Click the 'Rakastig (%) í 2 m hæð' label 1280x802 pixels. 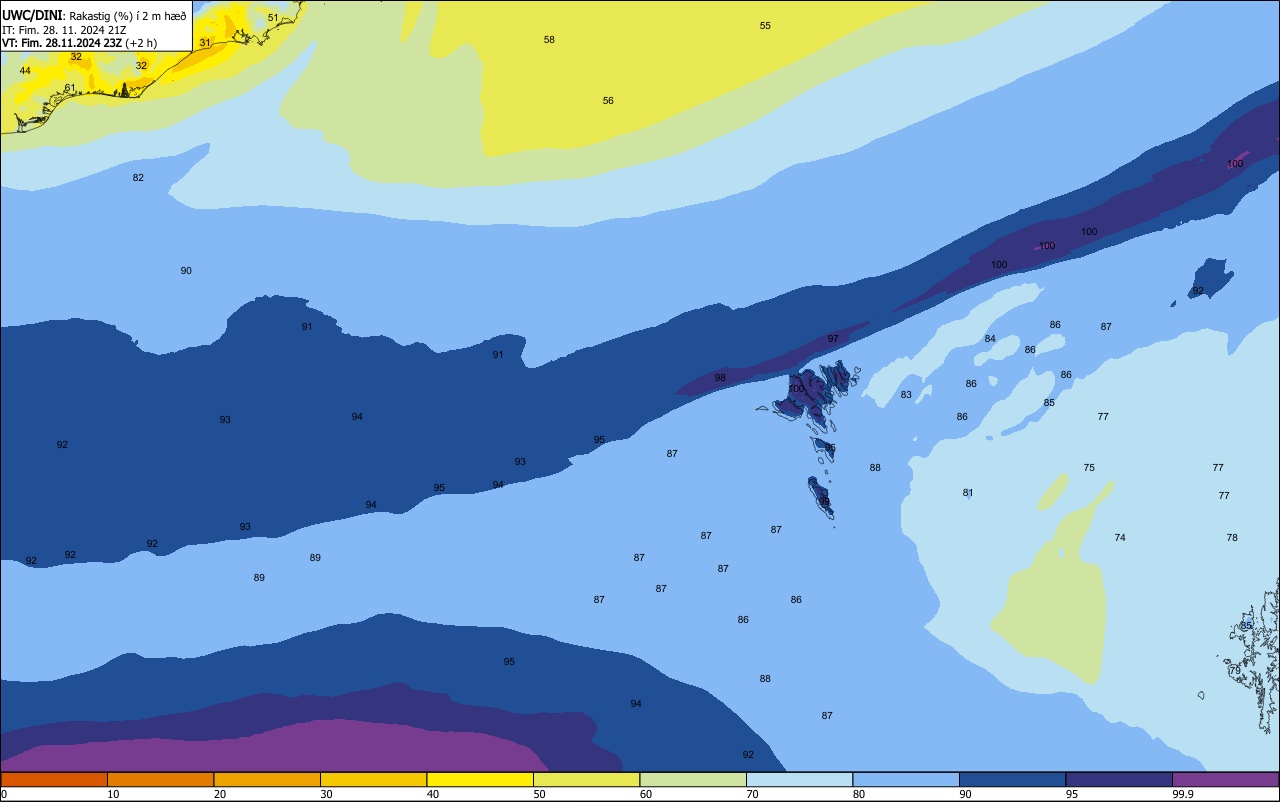pyautogui.click(x=126, y=16)
